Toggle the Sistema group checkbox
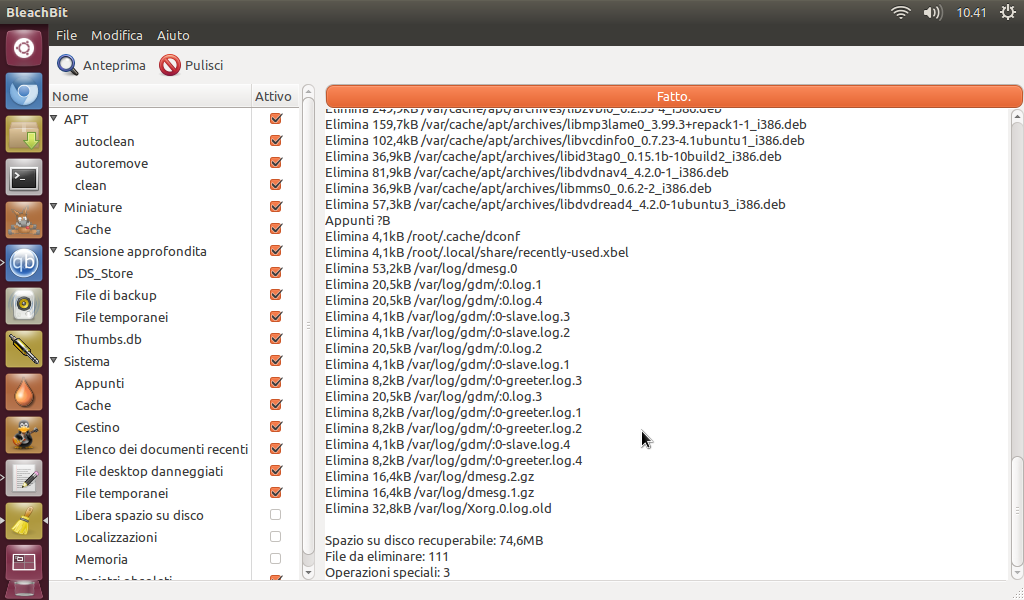This screenshot has height=600, width=1024. 276,361
